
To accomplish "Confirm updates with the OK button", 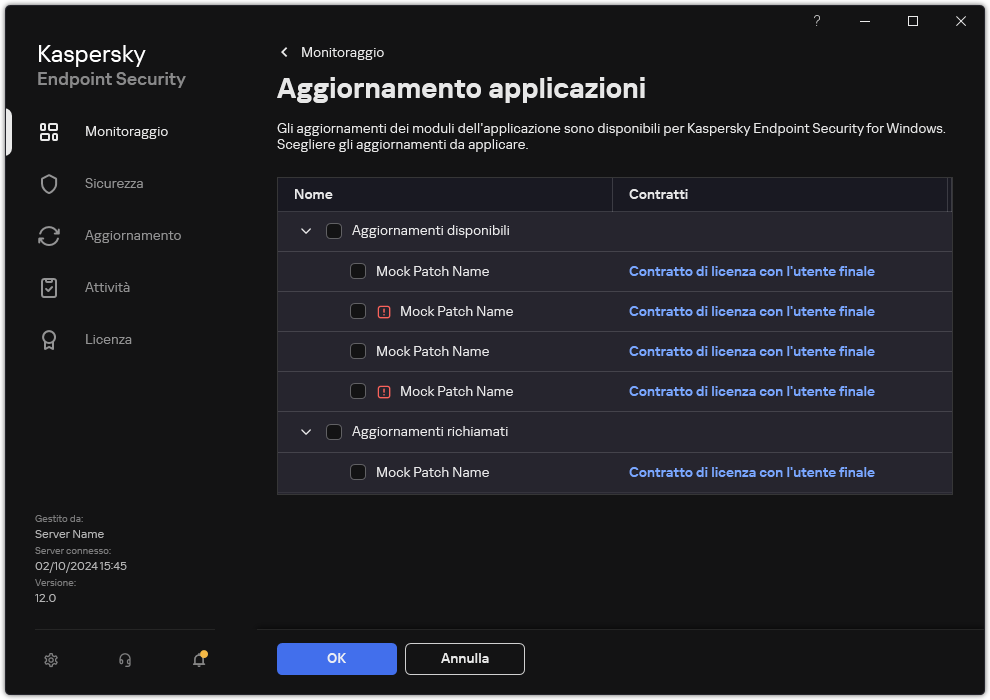I will click(336, 659).
